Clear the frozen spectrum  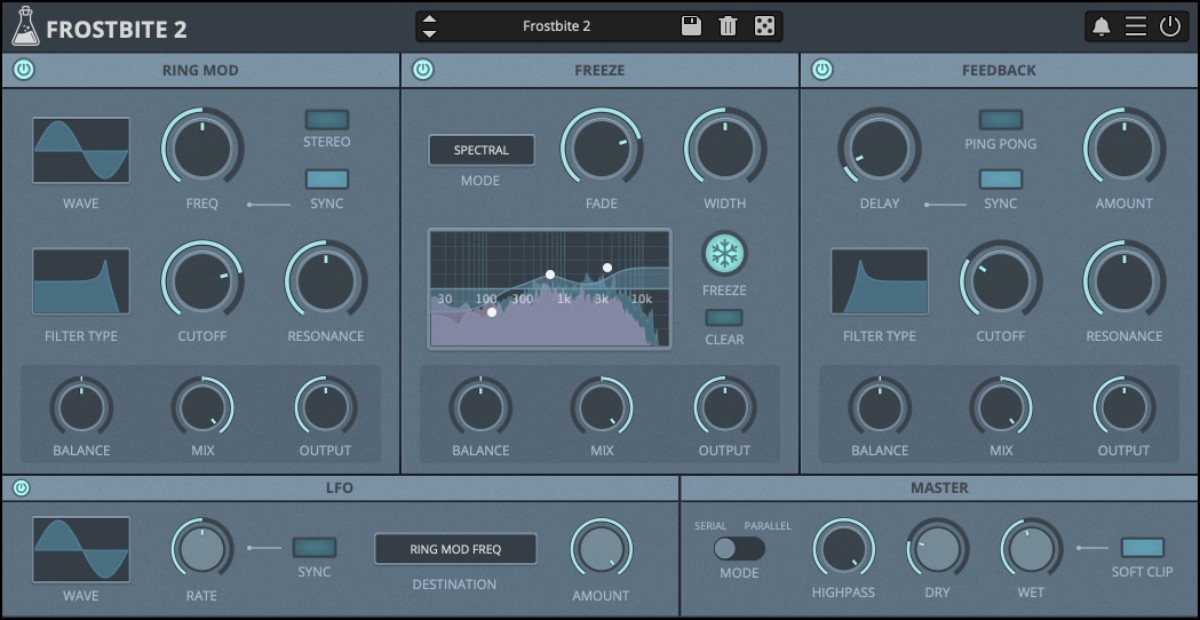[x=723, y=316]
